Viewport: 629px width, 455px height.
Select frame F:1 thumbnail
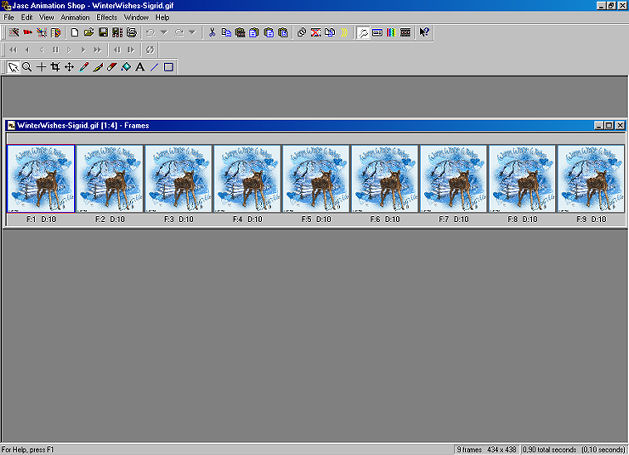pyautogui.click(x=41, y=179)
